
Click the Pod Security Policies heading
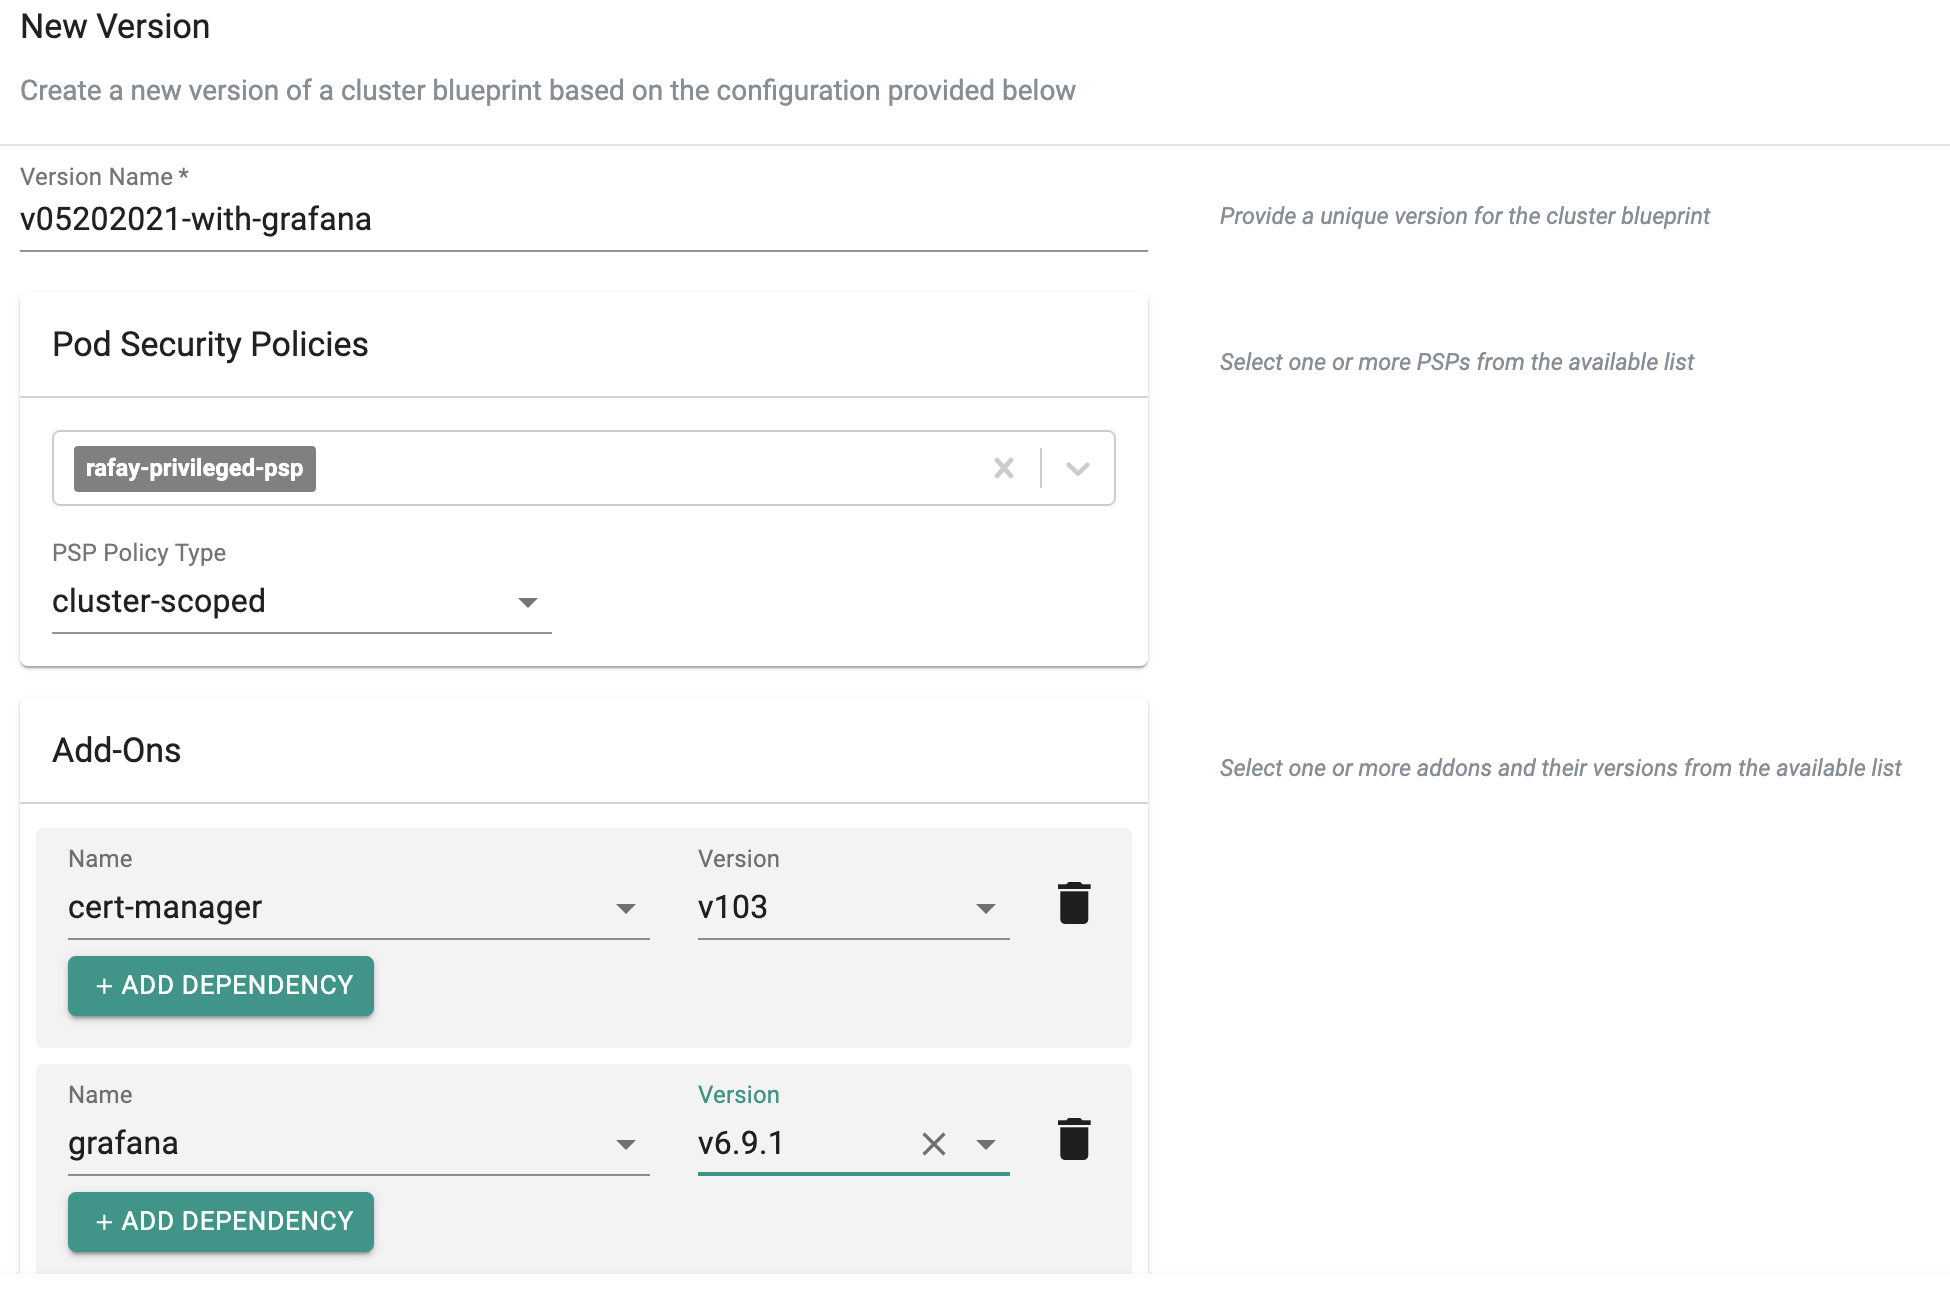pos(210,344)
